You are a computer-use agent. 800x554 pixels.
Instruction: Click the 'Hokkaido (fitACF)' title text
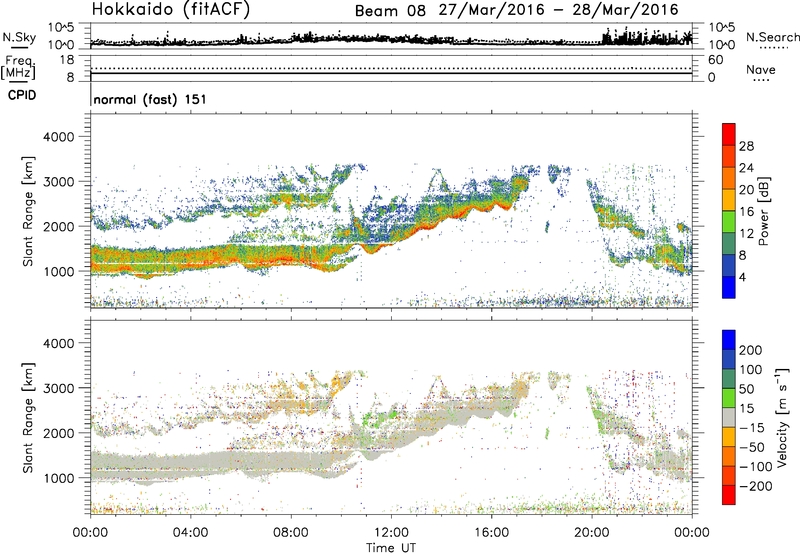click(171, 9)
